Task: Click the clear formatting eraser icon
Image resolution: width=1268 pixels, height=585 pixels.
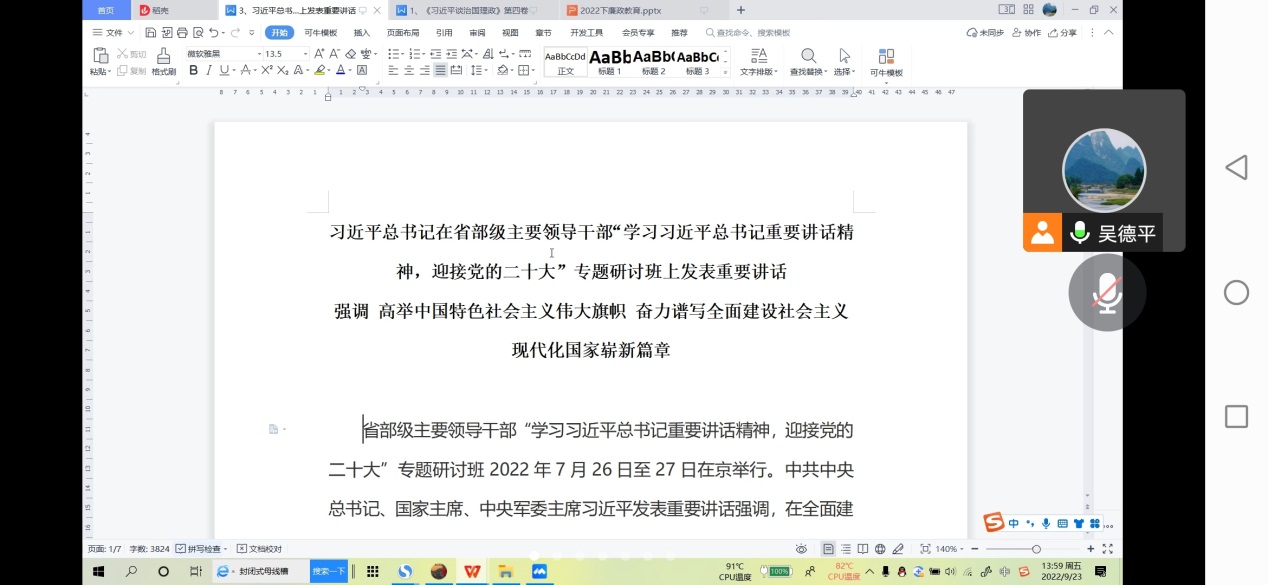Action: 351,54
